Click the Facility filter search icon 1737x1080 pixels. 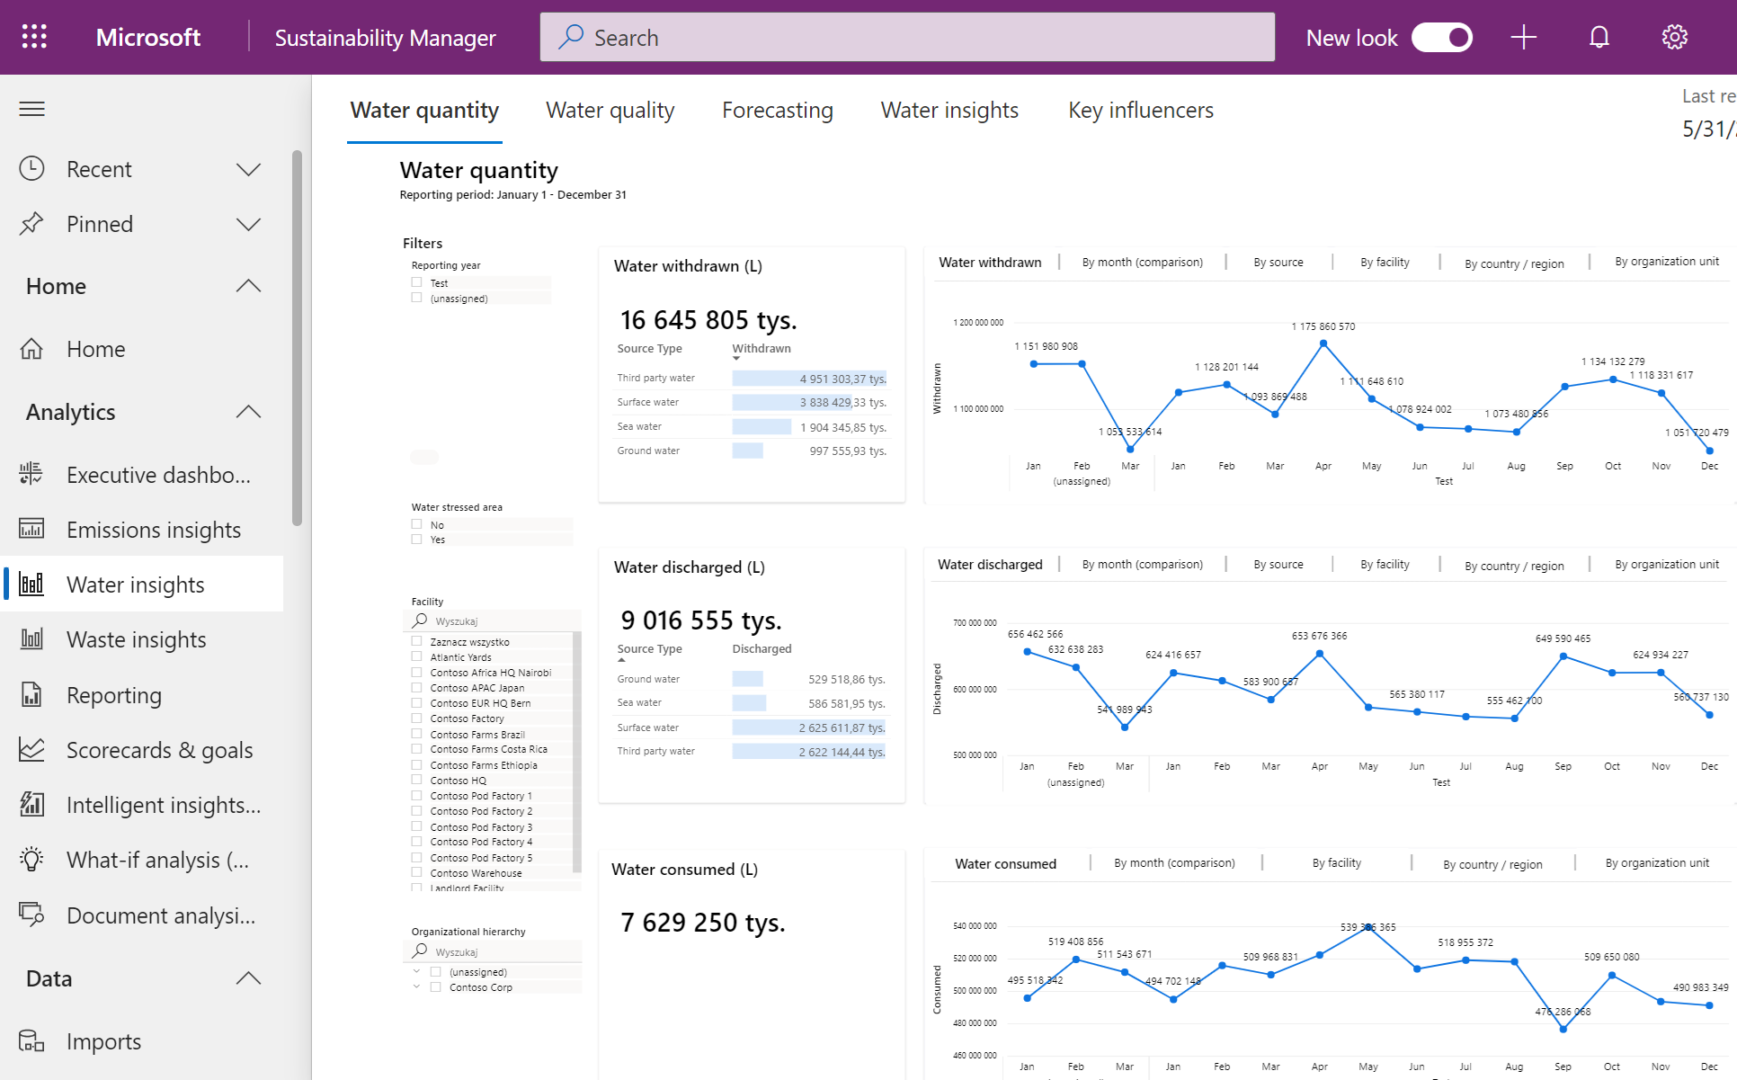(420, 620)
